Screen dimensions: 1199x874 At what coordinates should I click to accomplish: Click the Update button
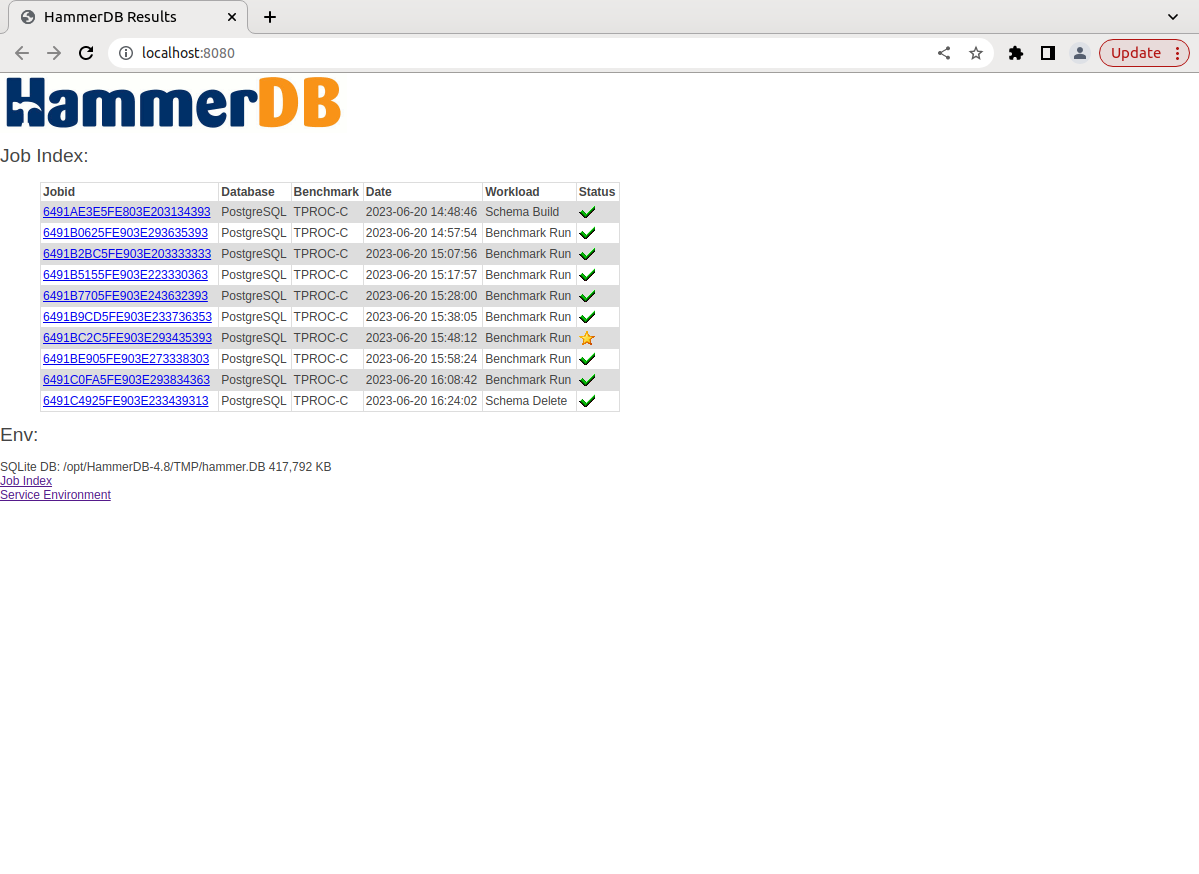(1136, 53)
